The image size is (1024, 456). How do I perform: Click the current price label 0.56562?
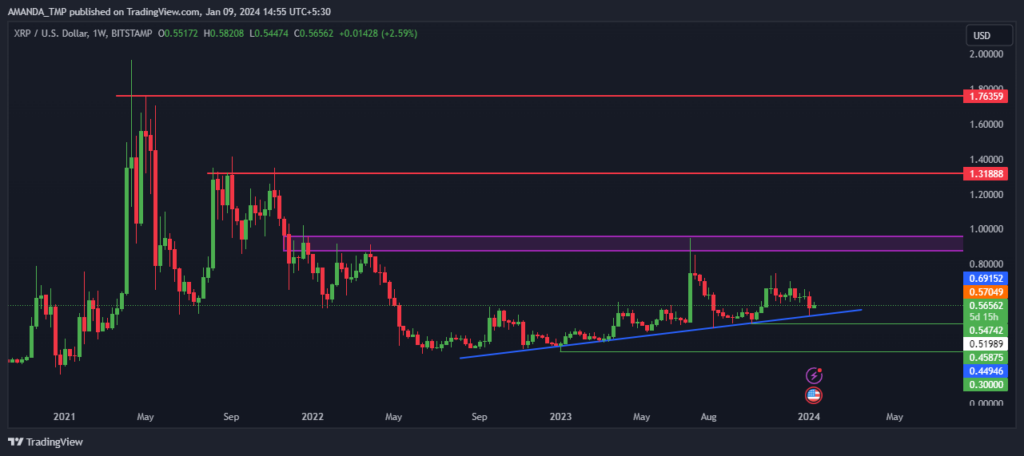985,304
